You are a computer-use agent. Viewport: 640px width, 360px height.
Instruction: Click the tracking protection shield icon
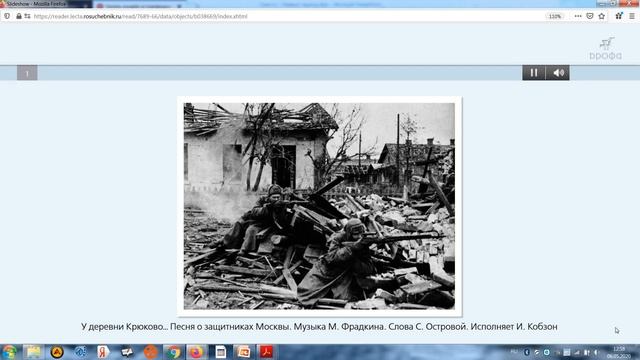(x=7, y=16)
